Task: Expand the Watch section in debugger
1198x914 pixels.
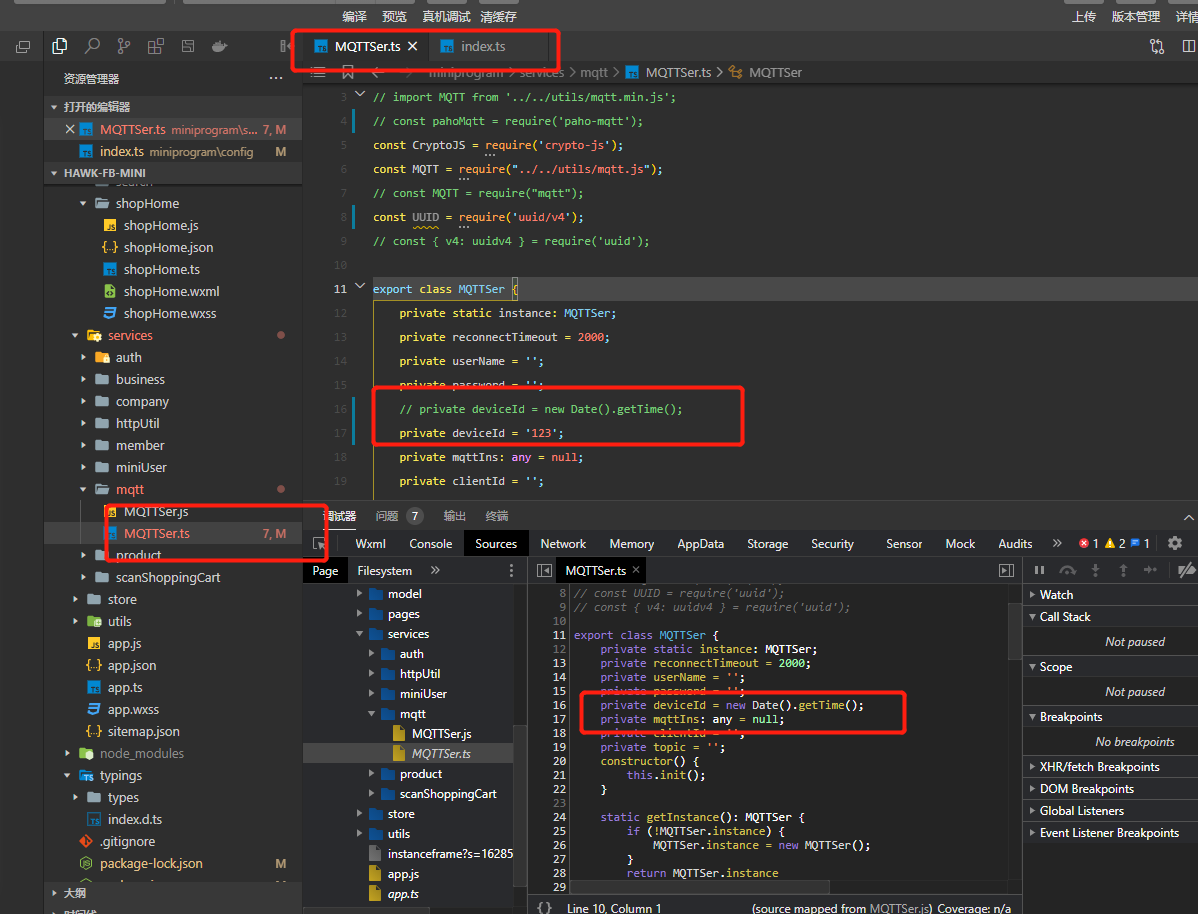Action: tap(1033, 595)
